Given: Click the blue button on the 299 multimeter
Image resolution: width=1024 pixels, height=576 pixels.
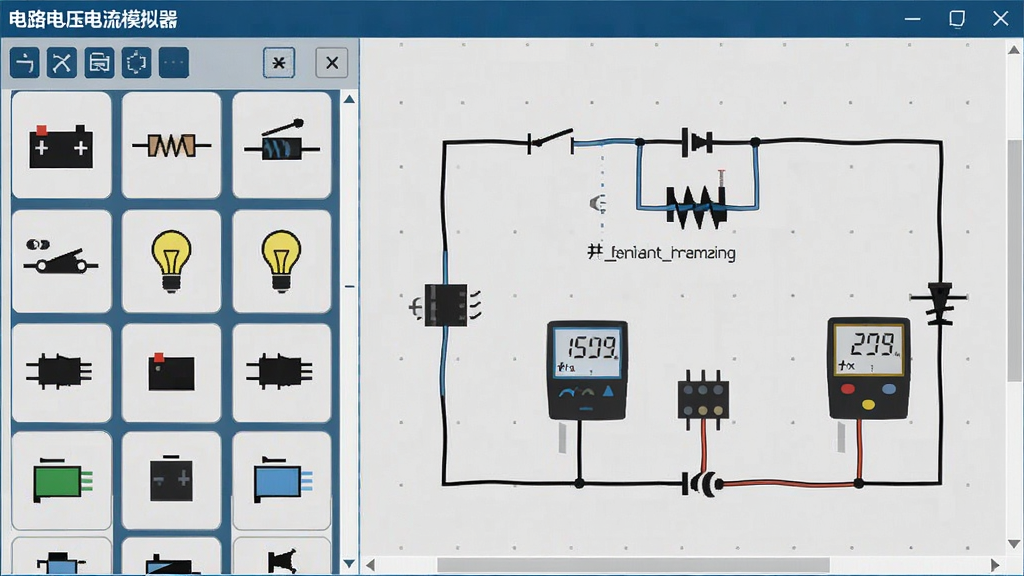Looking at the screenshot, I should (889, 389).
